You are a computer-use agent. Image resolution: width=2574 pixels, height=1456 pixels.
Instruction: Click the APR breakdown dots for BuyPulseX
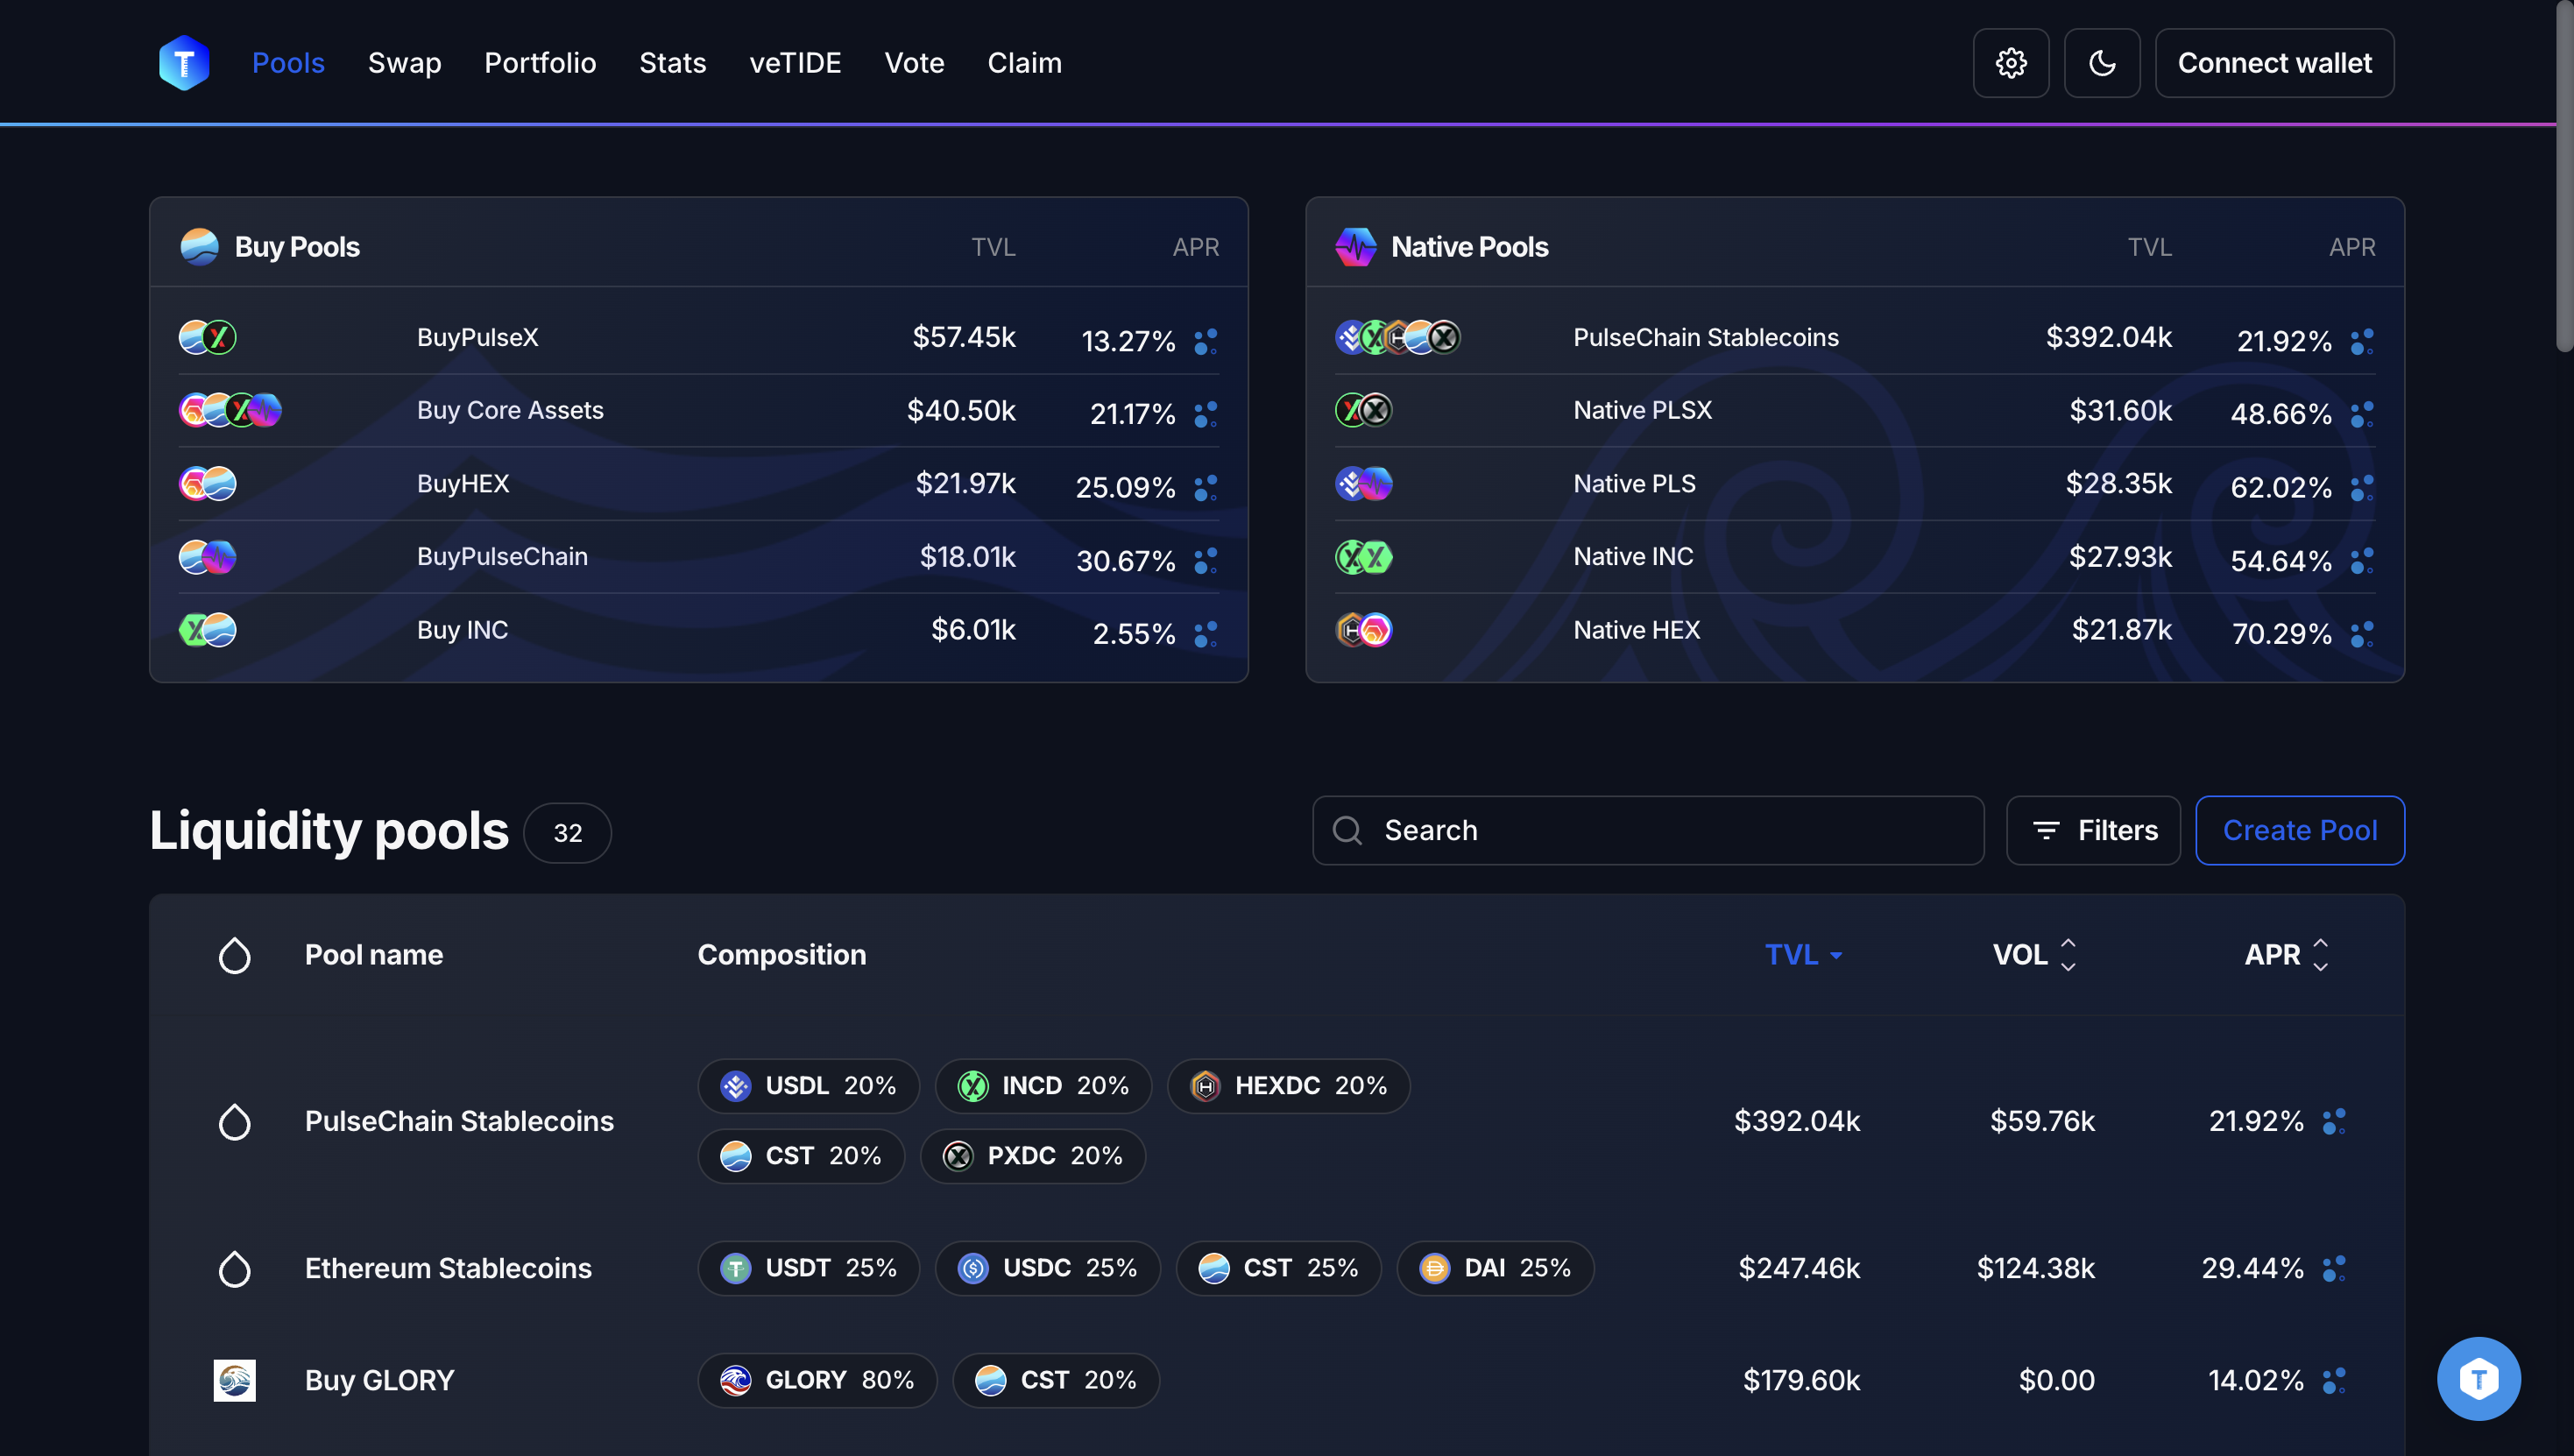point(1205,341)
